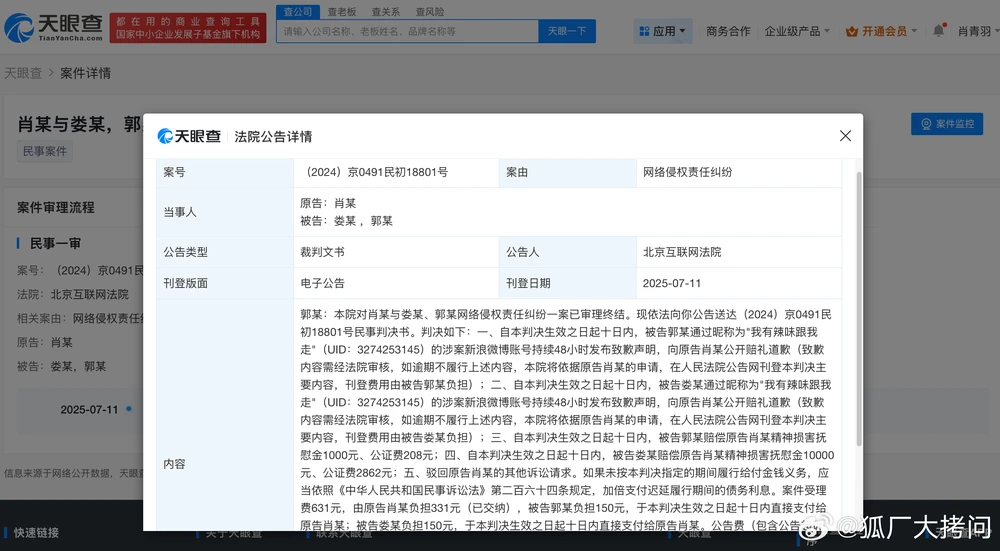Click the notification bell icon
This screenshot has height=551, width=1000.
(x=938, y=31)
